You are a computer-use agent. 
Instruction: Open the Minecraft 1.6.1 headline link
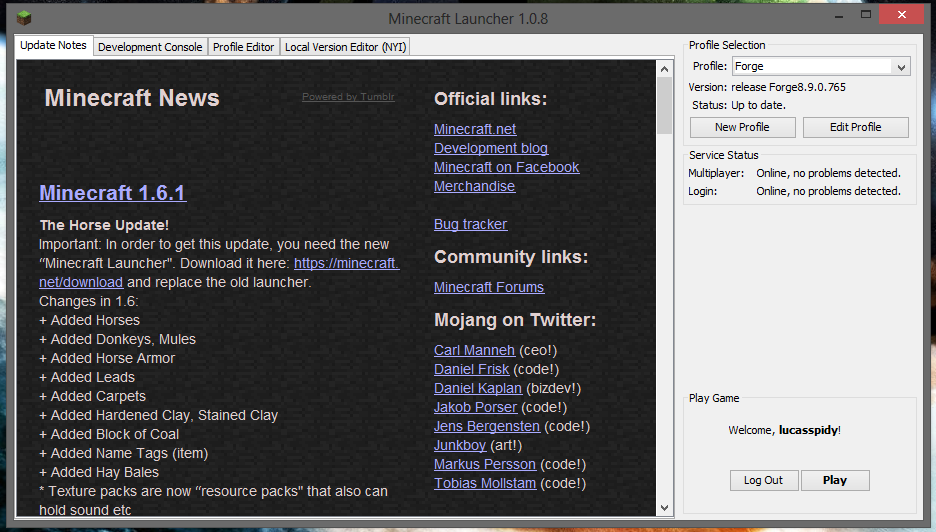(x=113, y=193)
